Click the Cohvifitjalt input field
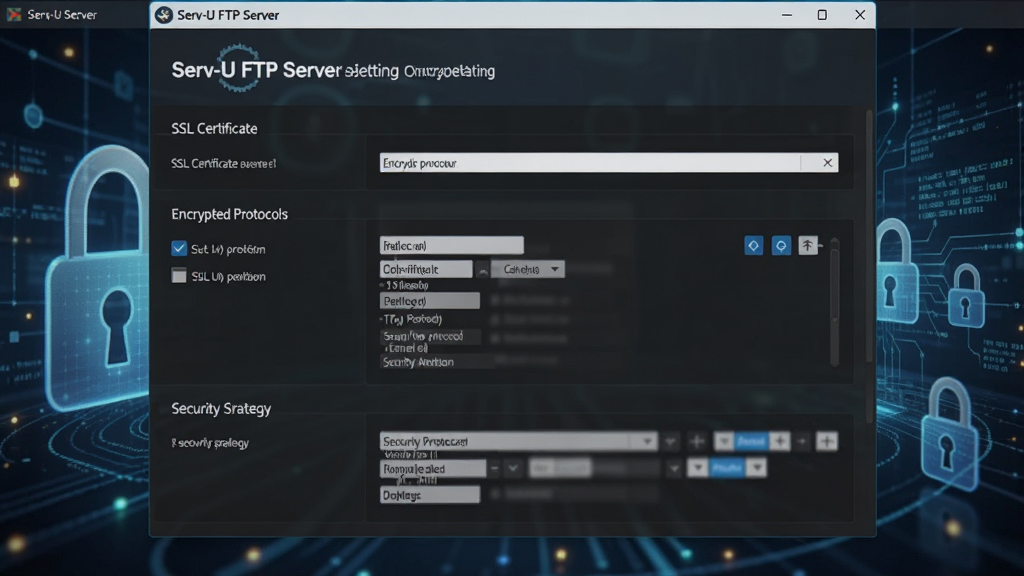 (x=426, y=269)
